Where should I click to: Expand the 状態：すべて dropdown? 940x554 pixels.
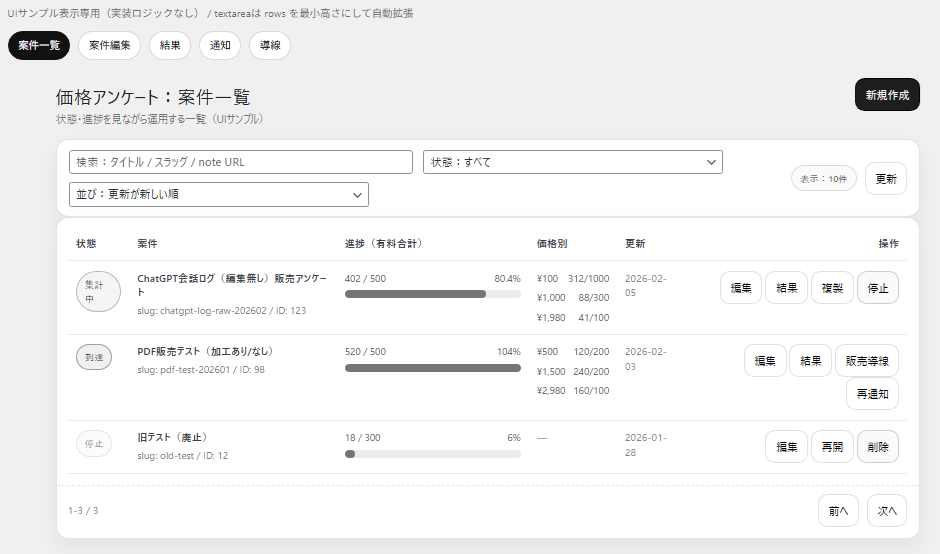tap(572, 162)
